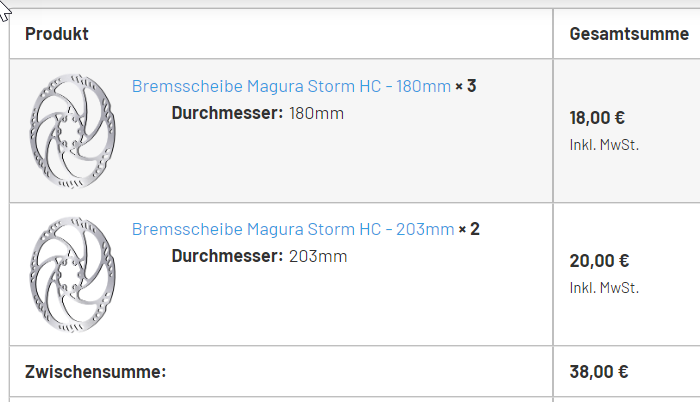
Task: Click the Durchmesser label below the 203mm link
Action: (227, 257)
